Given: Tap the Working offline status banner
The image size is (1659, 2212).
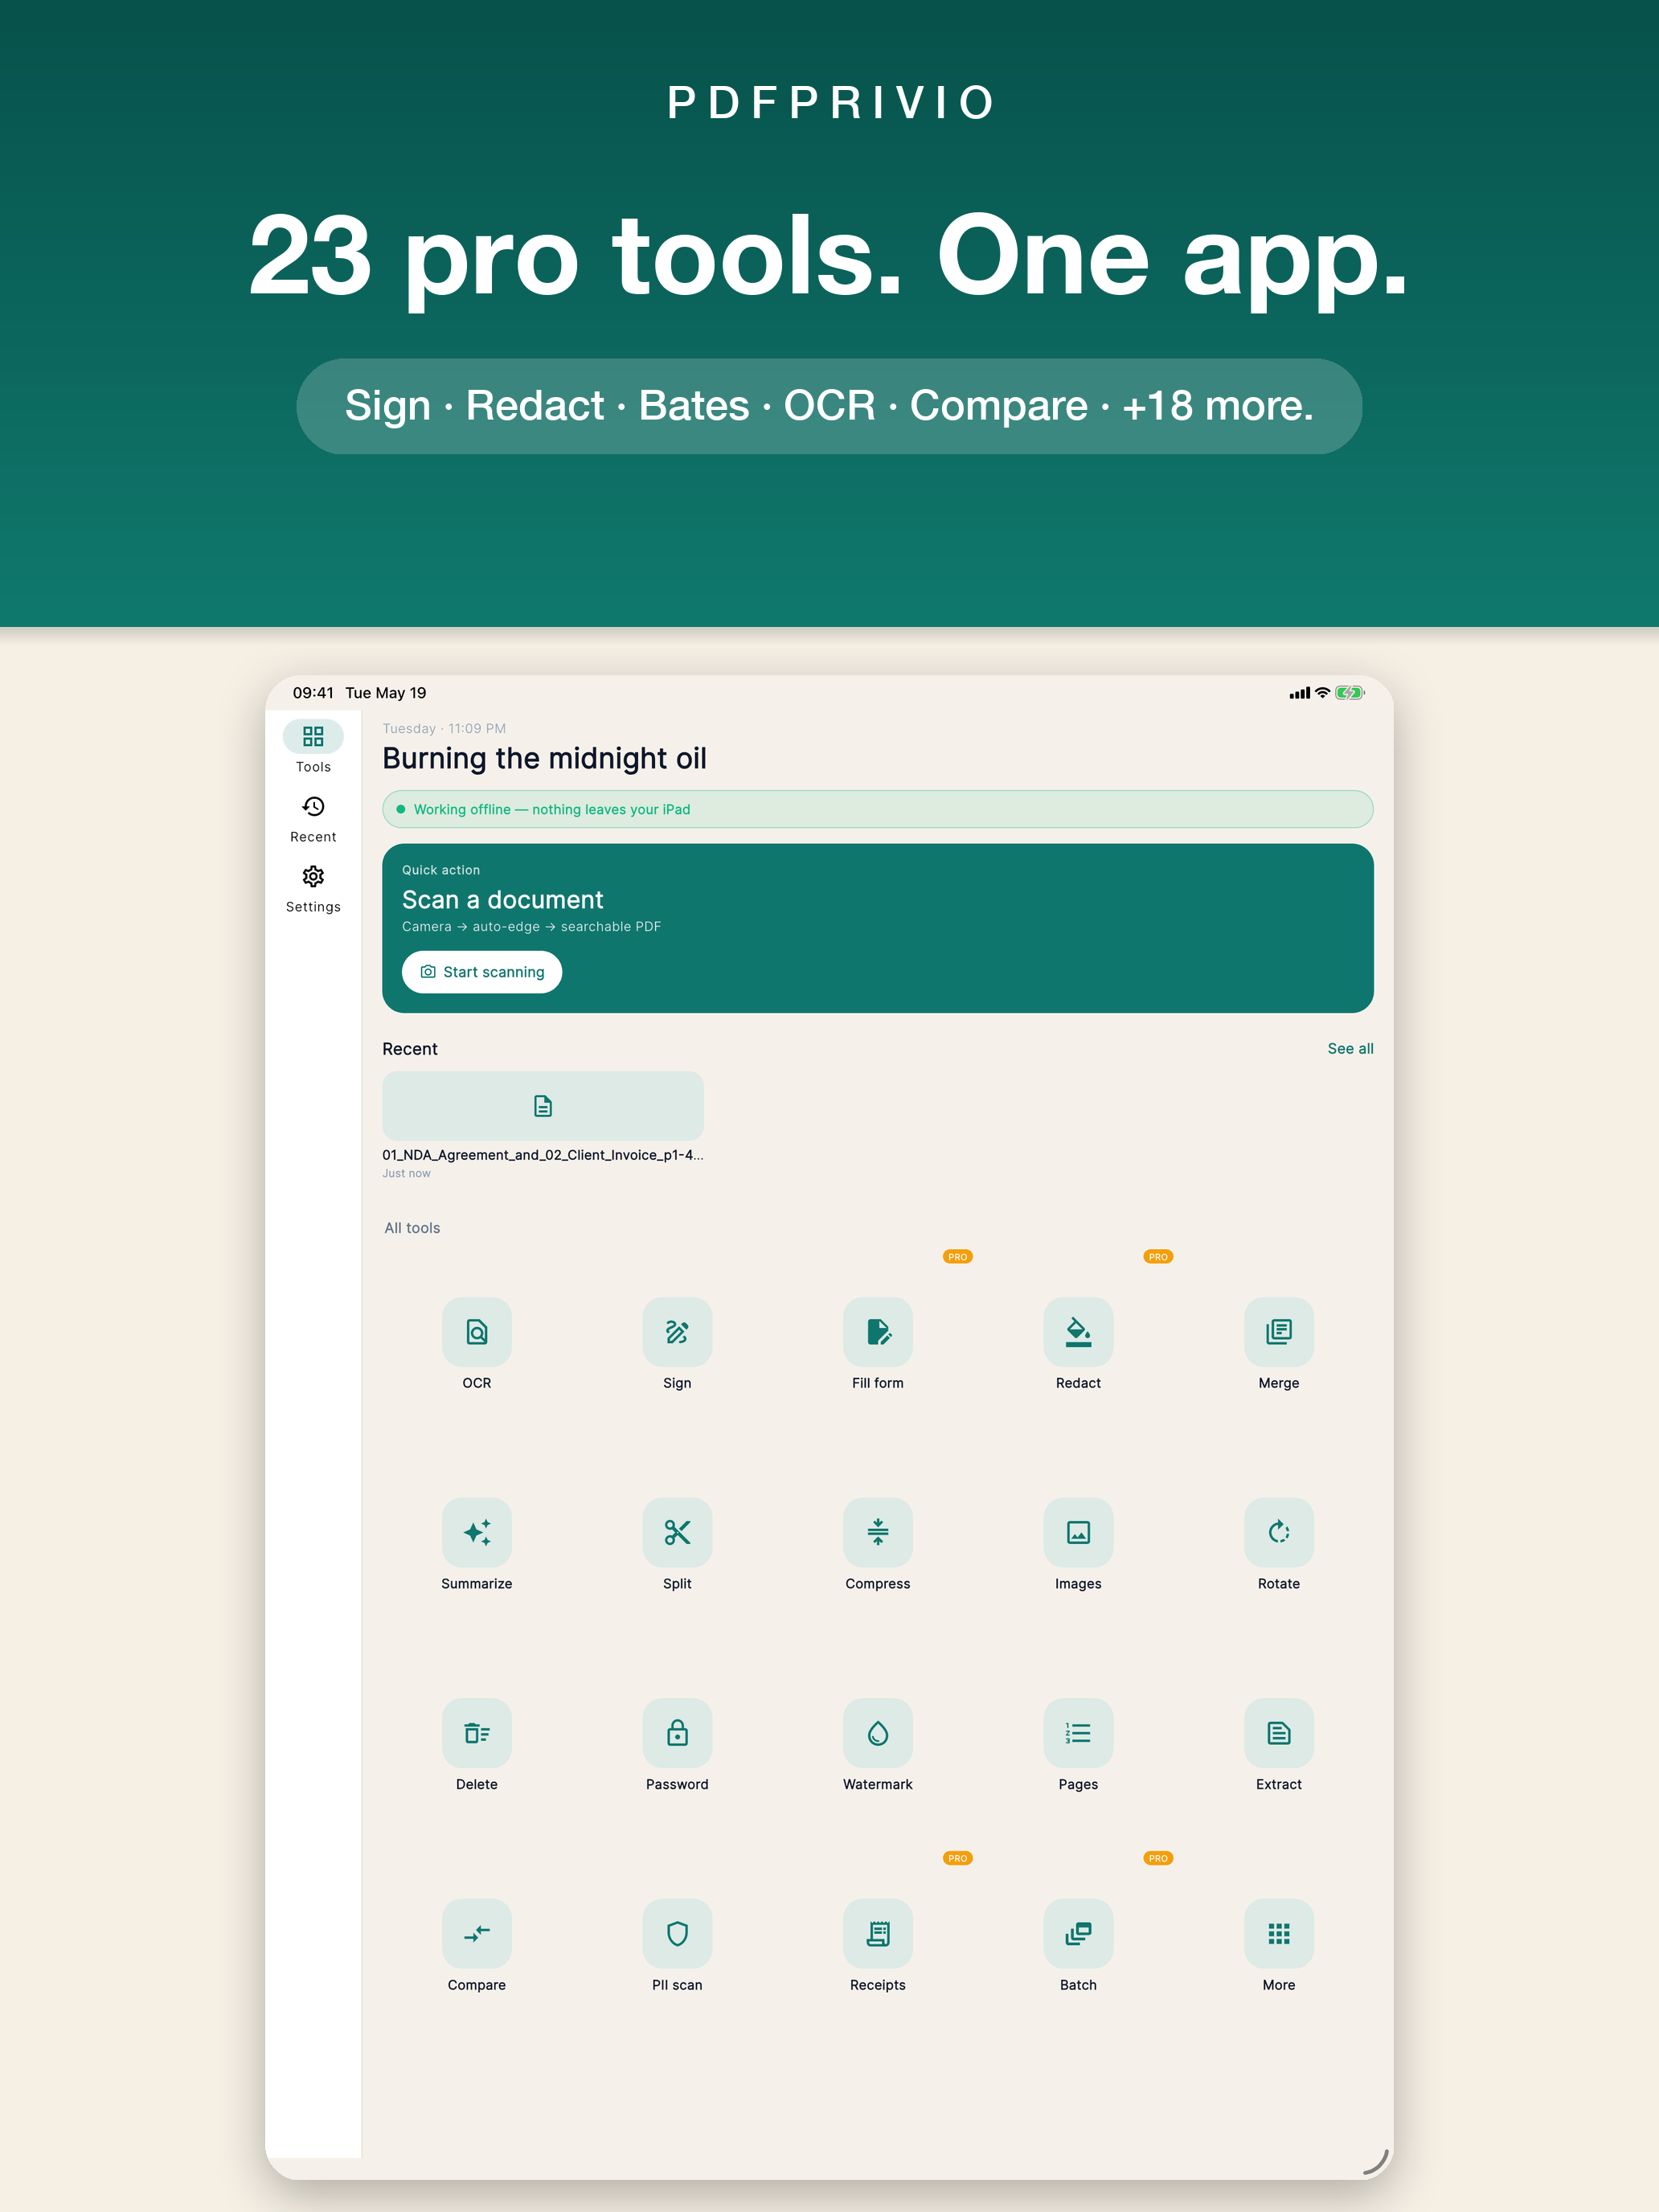Looking at the screenshot, I should 878,809.
